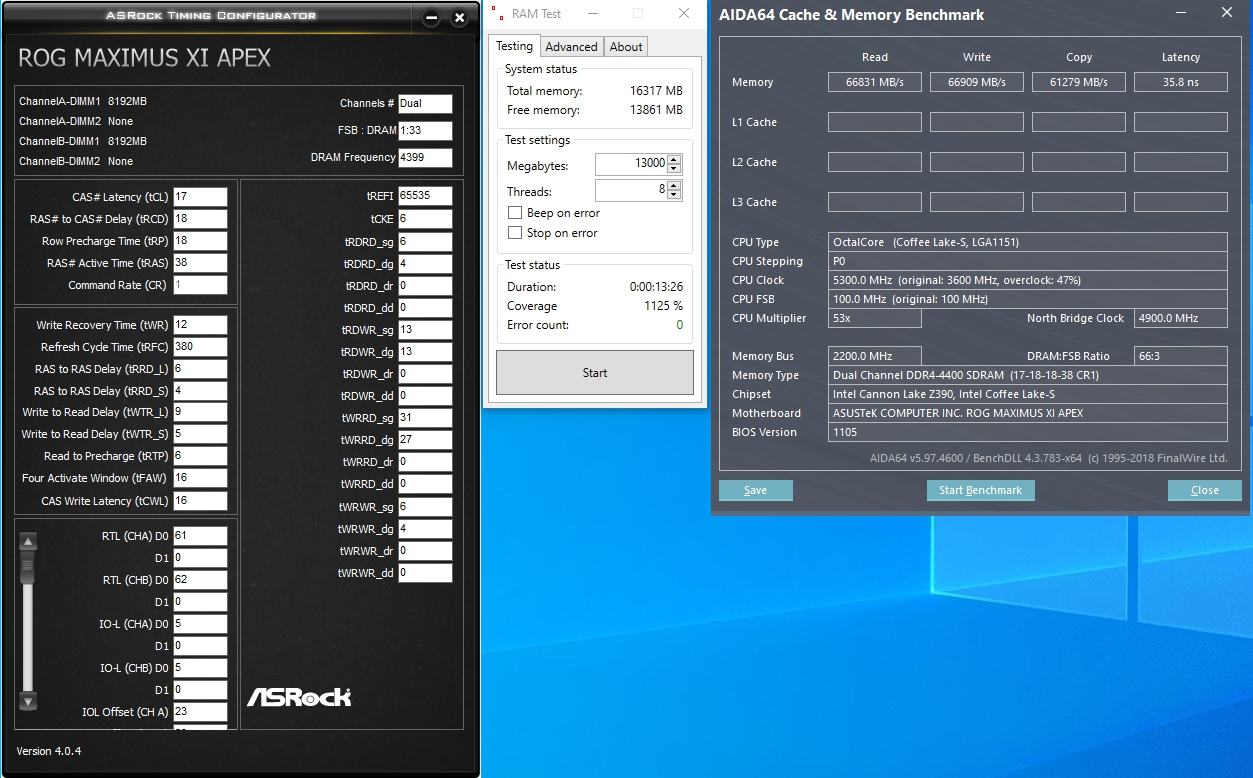This screenshot has width=1253, height=778.
Task: Decrease Megabytes value with the down arrow
Action: coord(674,168)
